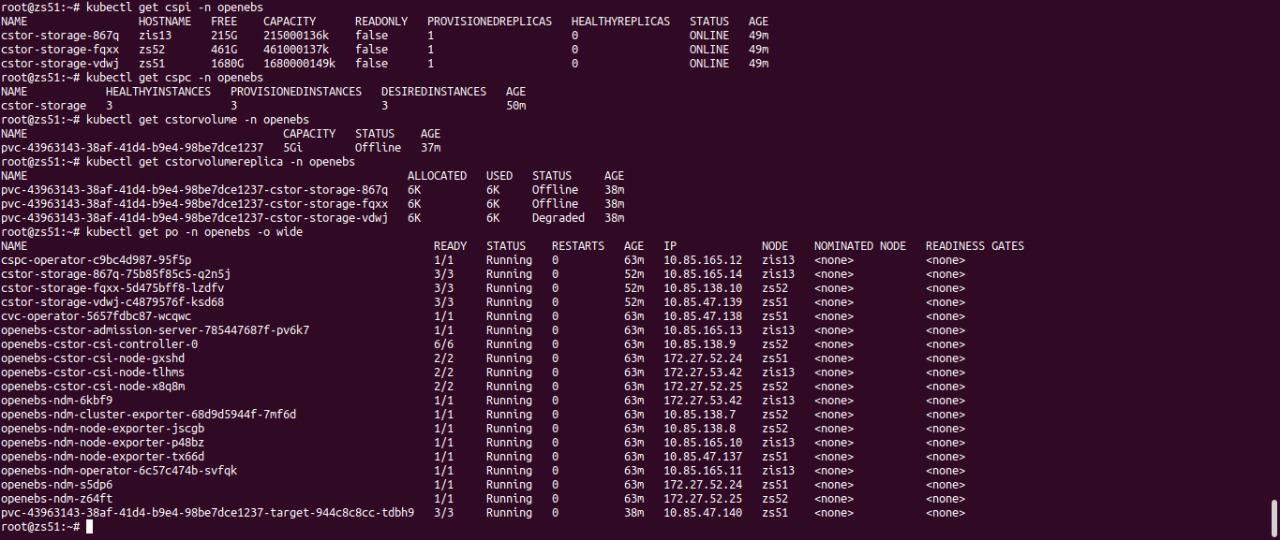Click the RESTARTS column header
The width and height of the screenshot is (1280, 540).
578,245
